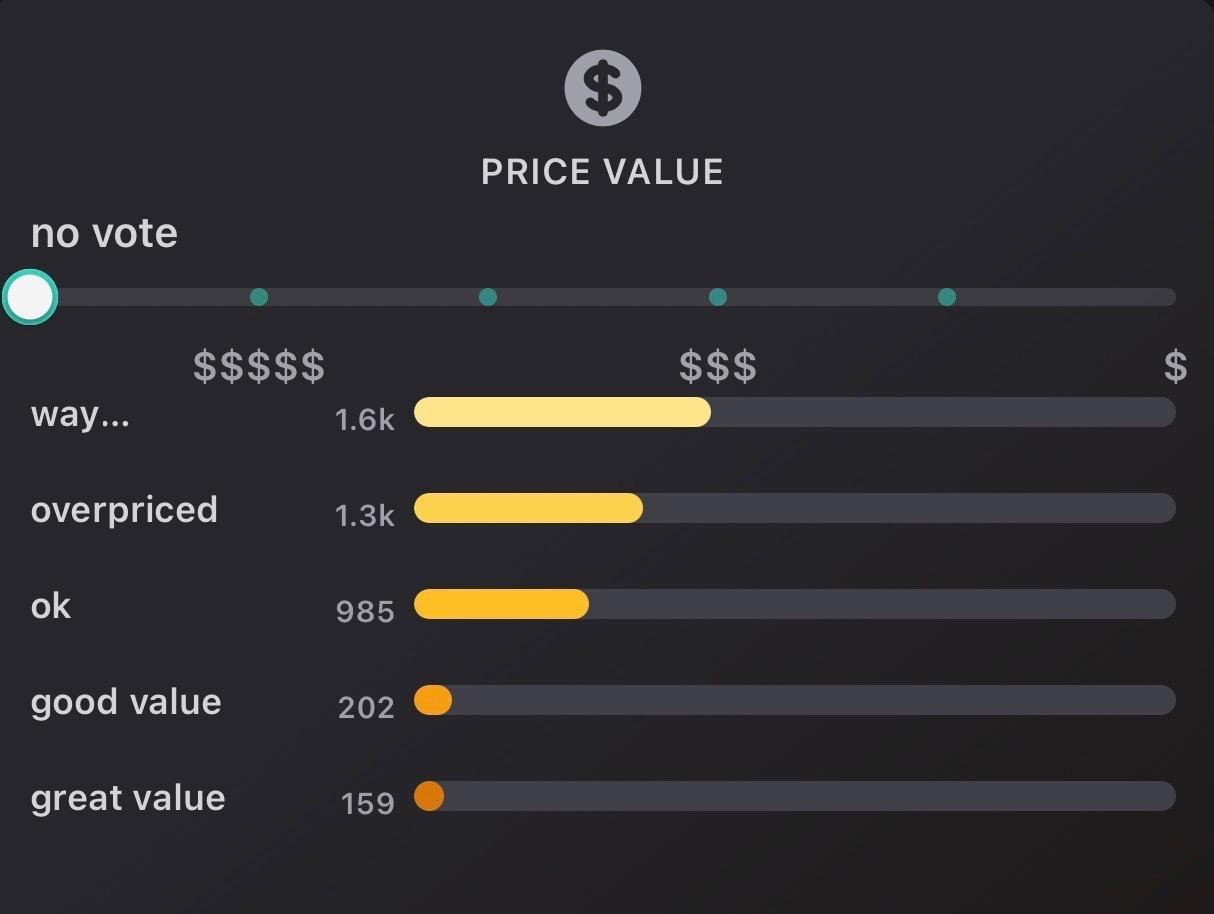Click the 1.6k vote bar for way overpriced

(x=562, y=412)
